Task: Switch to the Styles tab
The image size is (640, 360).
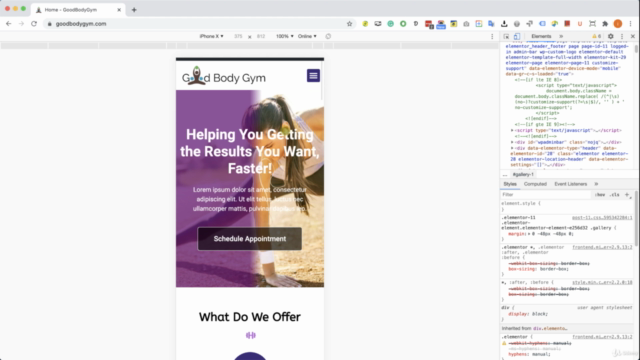Action: click(510, 184)
